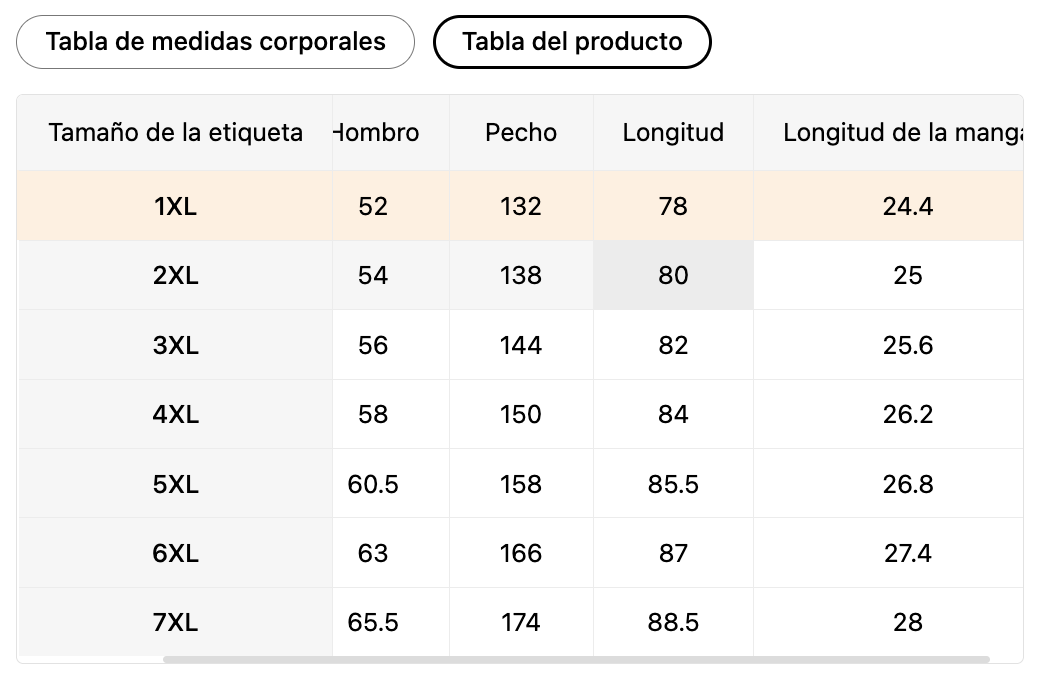Click the 60.5 shoulder value for 5XL
Image resolution: width=1042 pixels, height=676 pixels.
373,484
